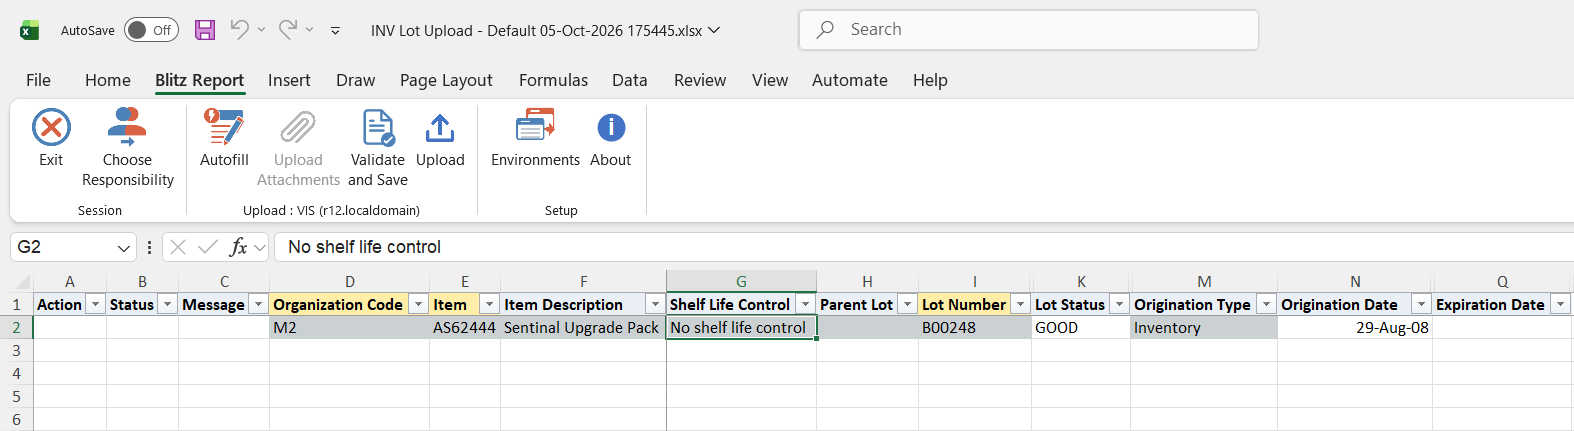This screenshot has height=431, width=1574.
Task: Select row 2 header
Action: coord(16,327)
